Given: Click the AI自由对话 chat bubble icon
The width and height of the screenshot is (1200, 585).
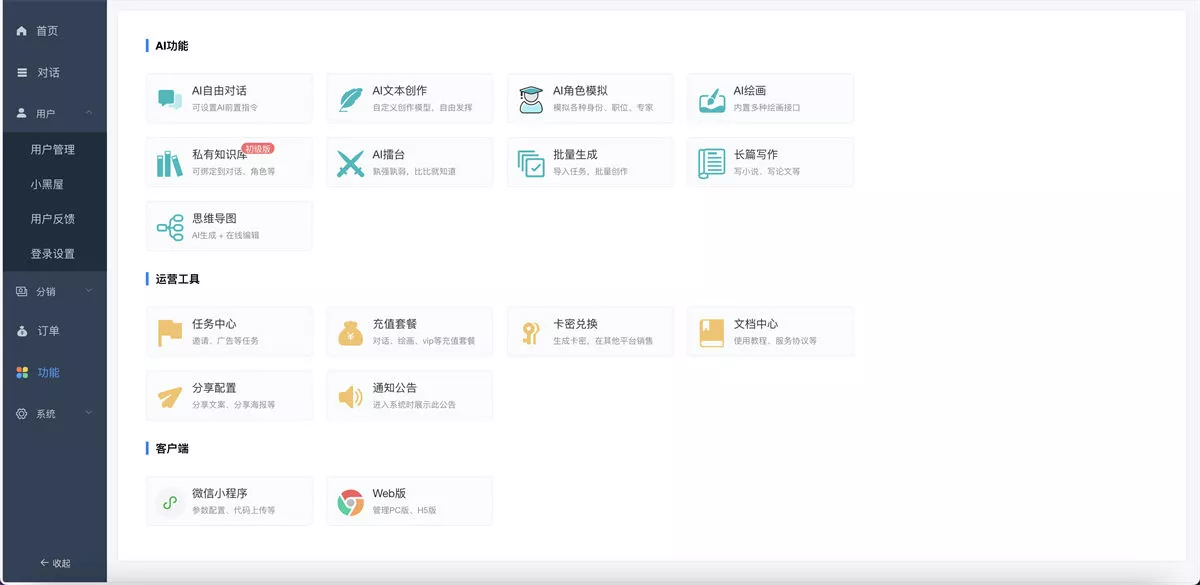Looking at the screenshot, I should point(169,99).
